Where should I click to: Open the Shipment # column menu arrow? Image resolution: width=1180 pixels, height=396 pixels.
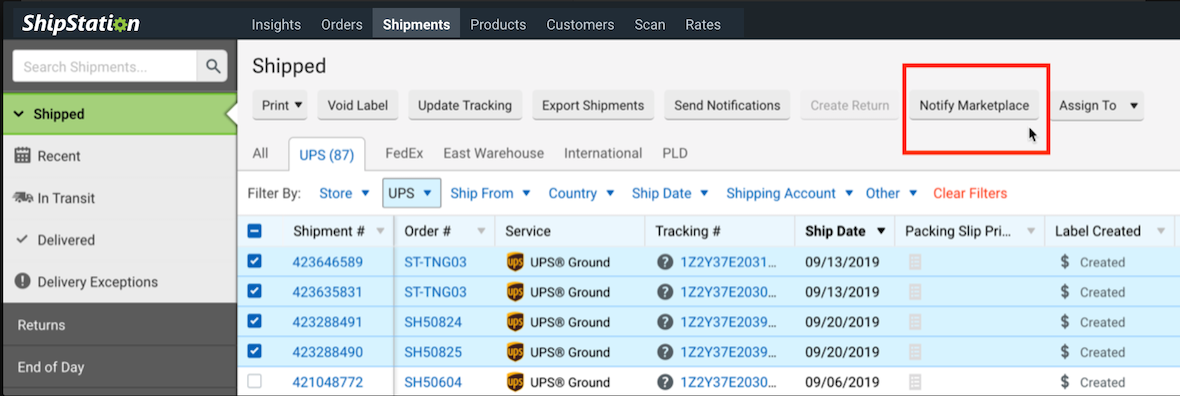[x=380, y=231]
